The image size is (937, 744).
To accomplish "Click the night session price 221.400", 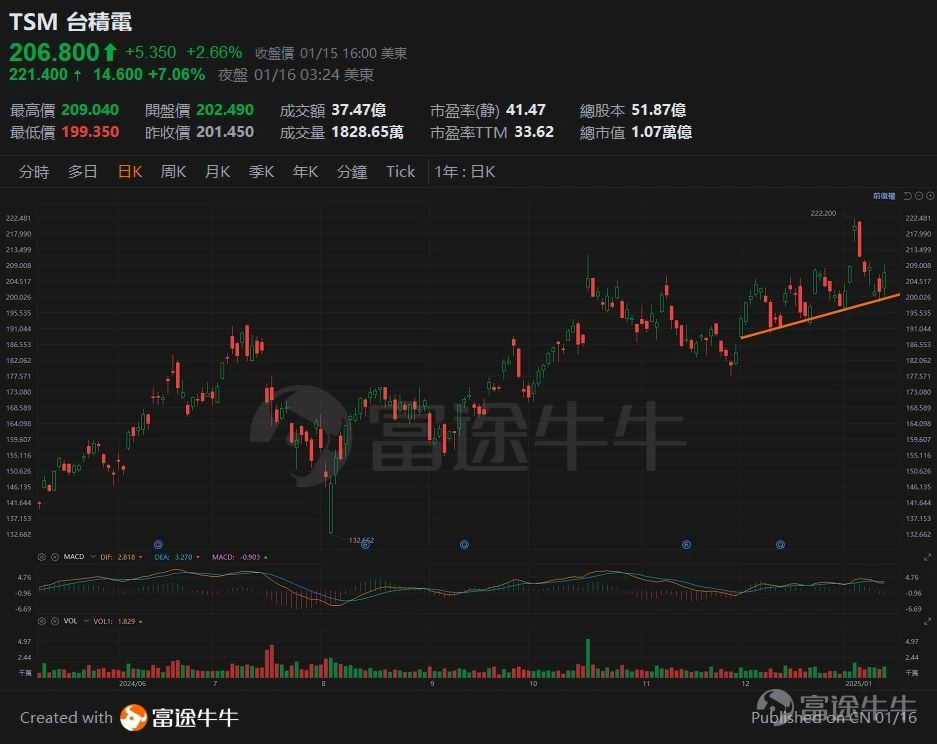I will click(38, 75).
